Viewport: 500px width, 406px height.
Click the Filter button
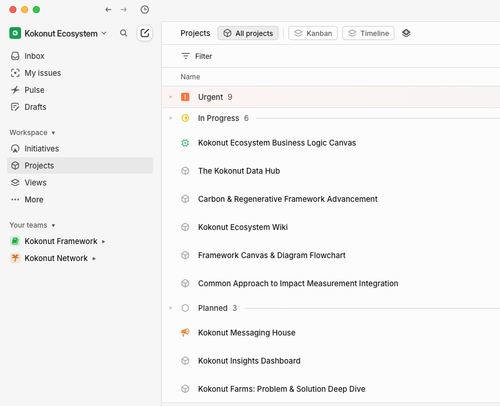197,56
